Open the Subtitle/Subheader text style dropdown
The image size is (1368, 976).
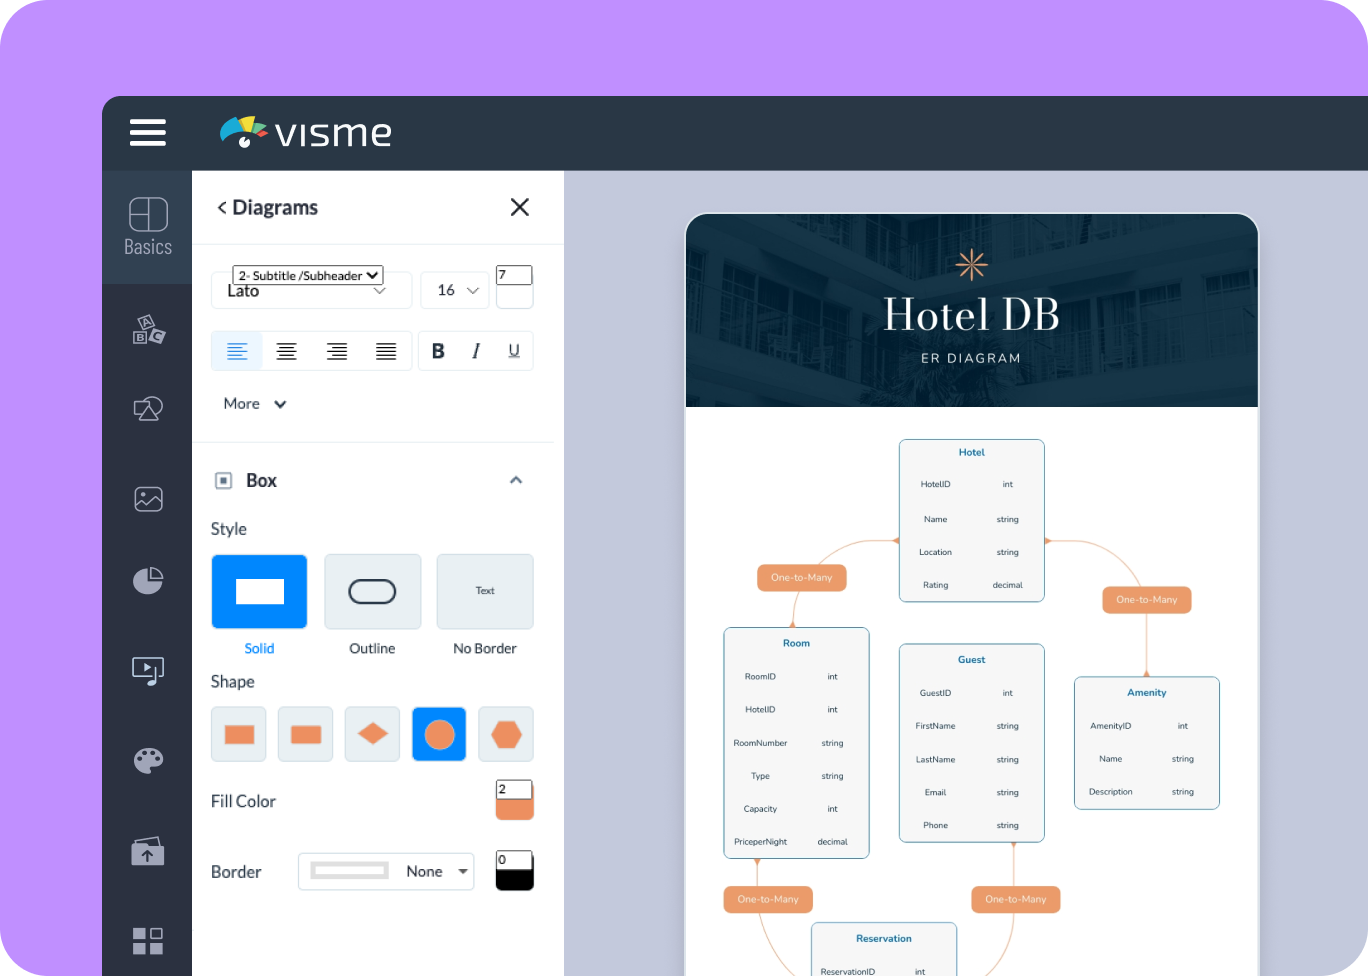tap(308, 275)
